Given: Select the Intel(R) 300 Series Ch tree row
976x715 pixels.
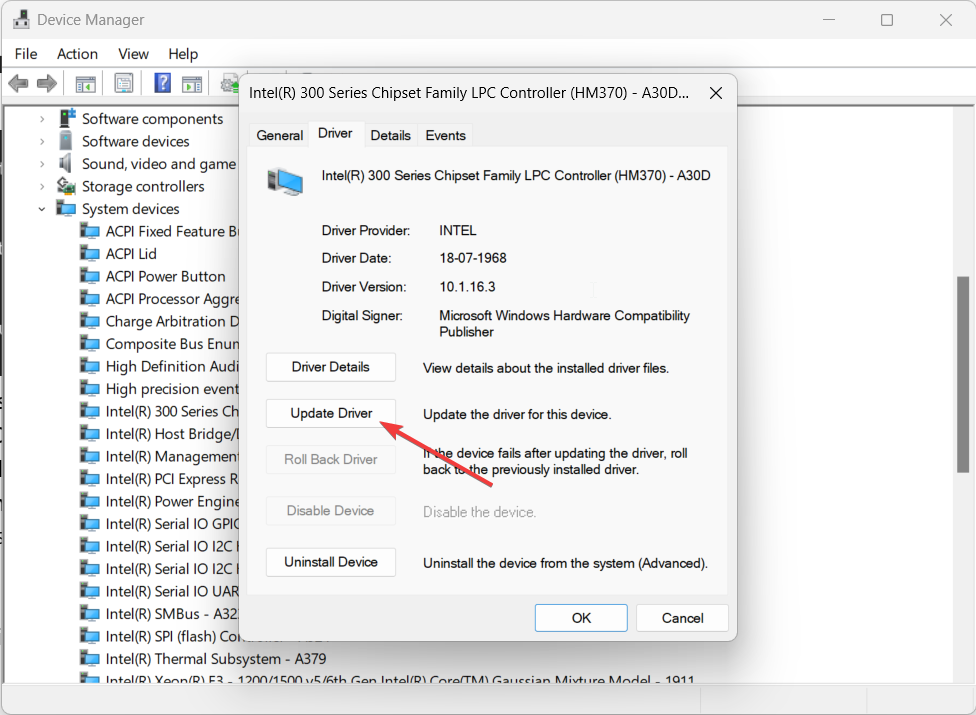Looking at the screenshot, I should point(159,411).
